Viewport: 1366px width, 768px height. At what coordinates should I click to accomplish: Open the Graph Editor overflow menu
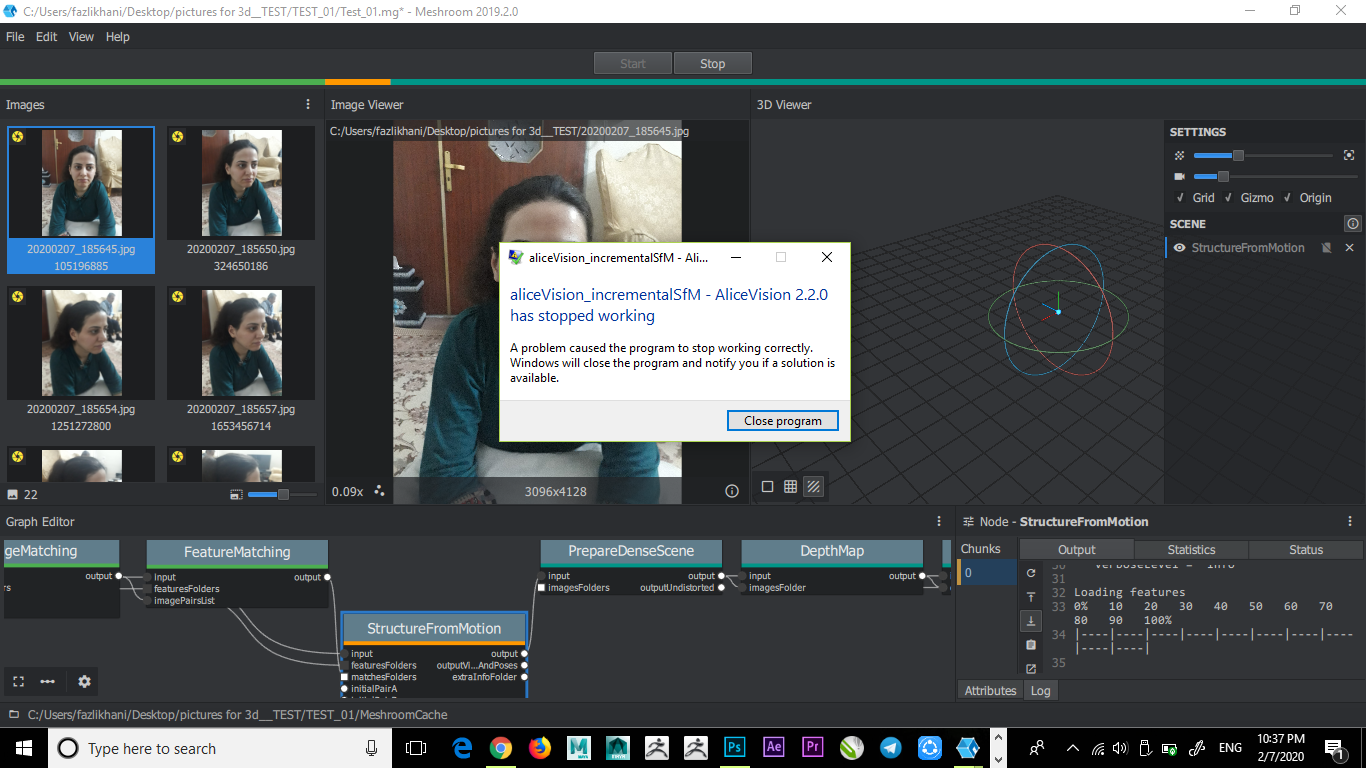pos(47,681)
